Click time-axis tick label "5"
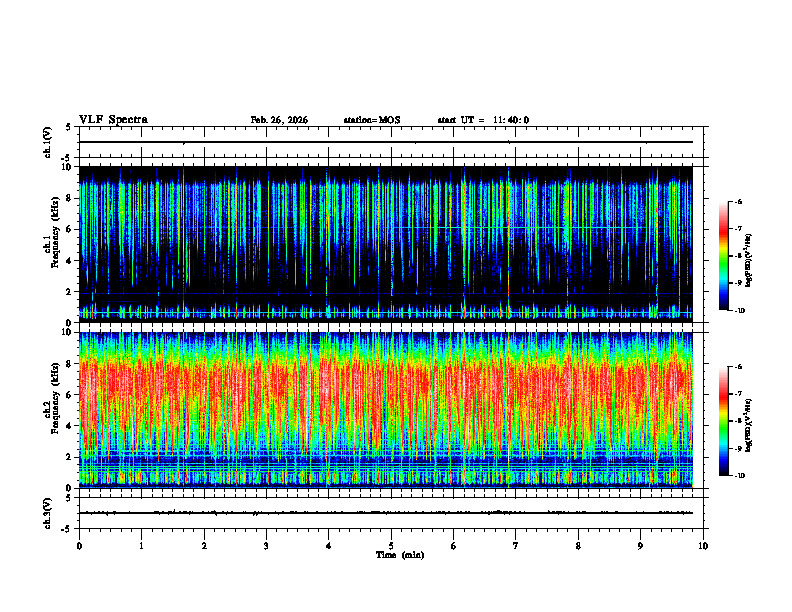This screenshot has width=792, height=612. [x=391, y=546]
